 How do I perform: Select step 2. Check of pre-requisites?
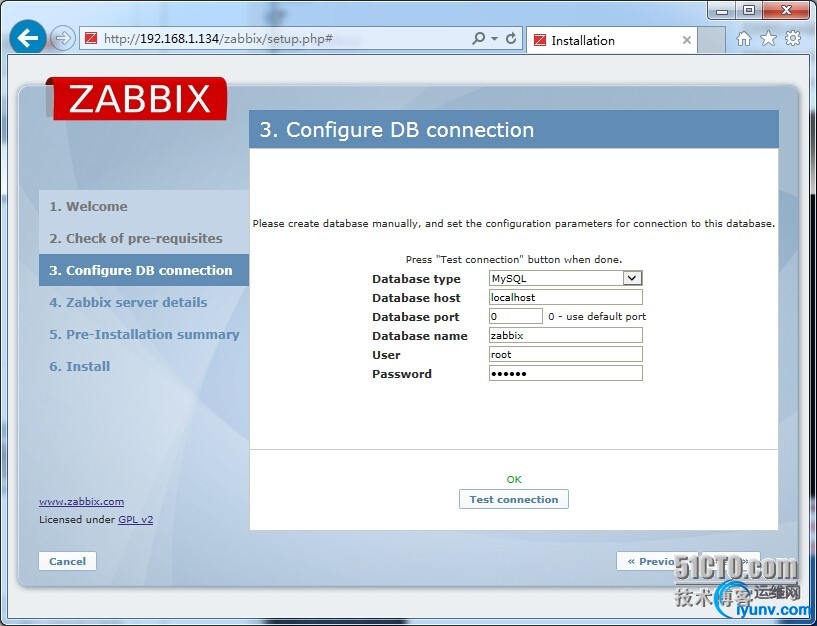coord(135,238)
